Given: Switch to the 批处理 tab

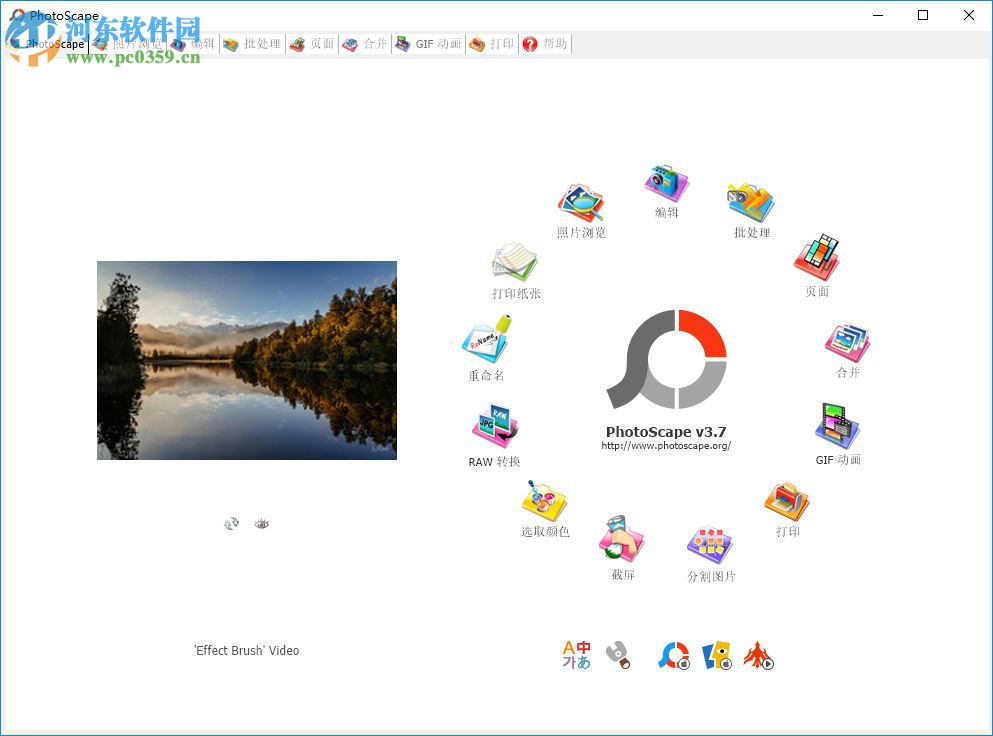Looking at the screenshot, I should (252, 44).
